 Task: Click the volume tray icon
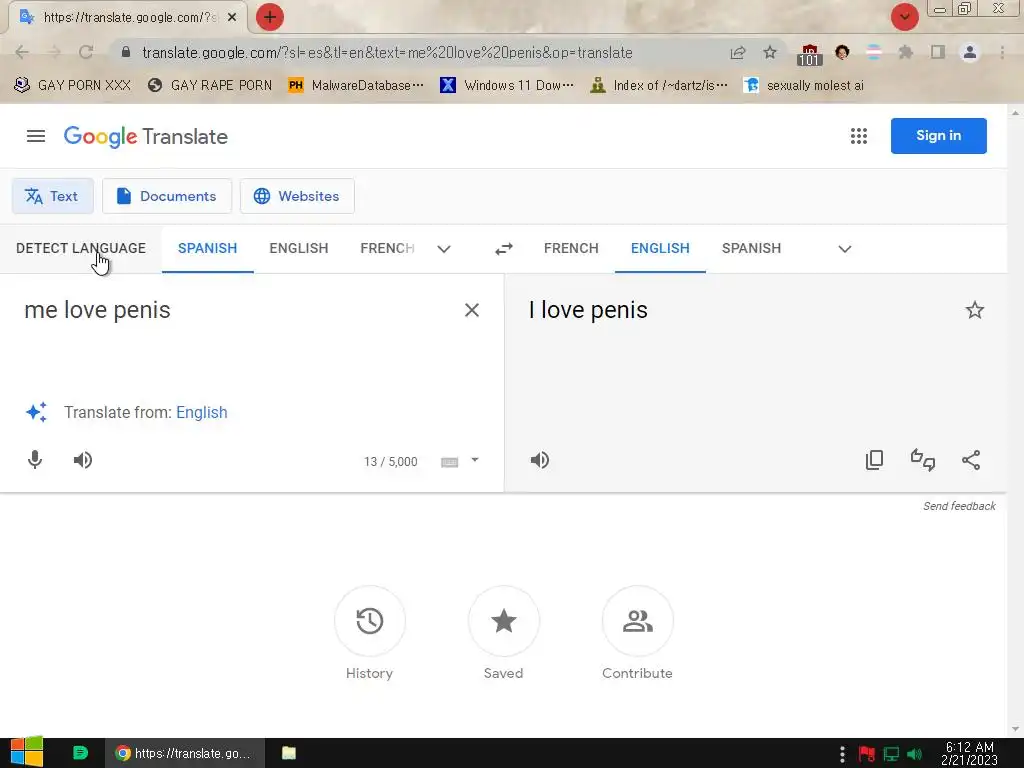click(x=915, y=754)
